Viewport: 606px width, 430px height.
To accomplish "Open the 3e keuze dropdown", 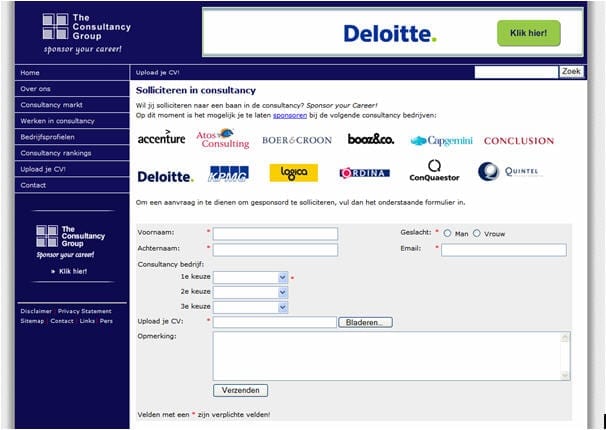I will [x=250, y=307].
